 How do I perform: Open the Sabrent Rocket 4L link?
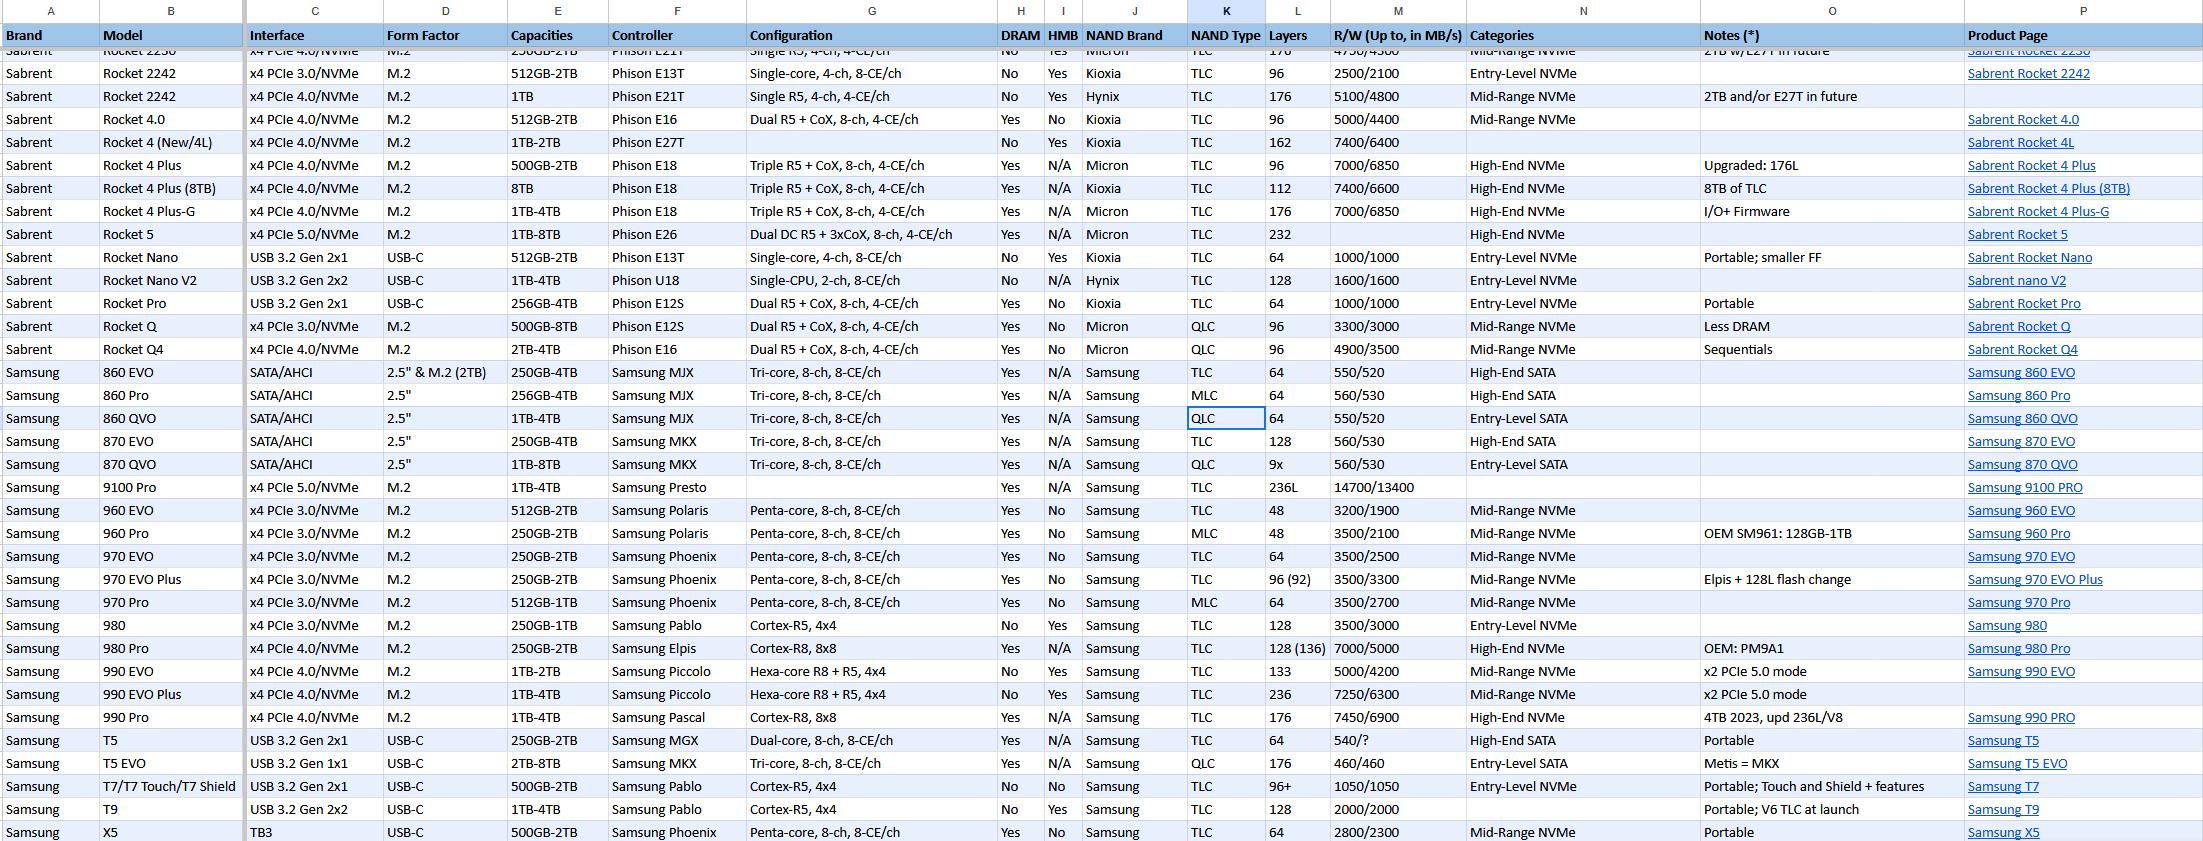coord(2020,142)
